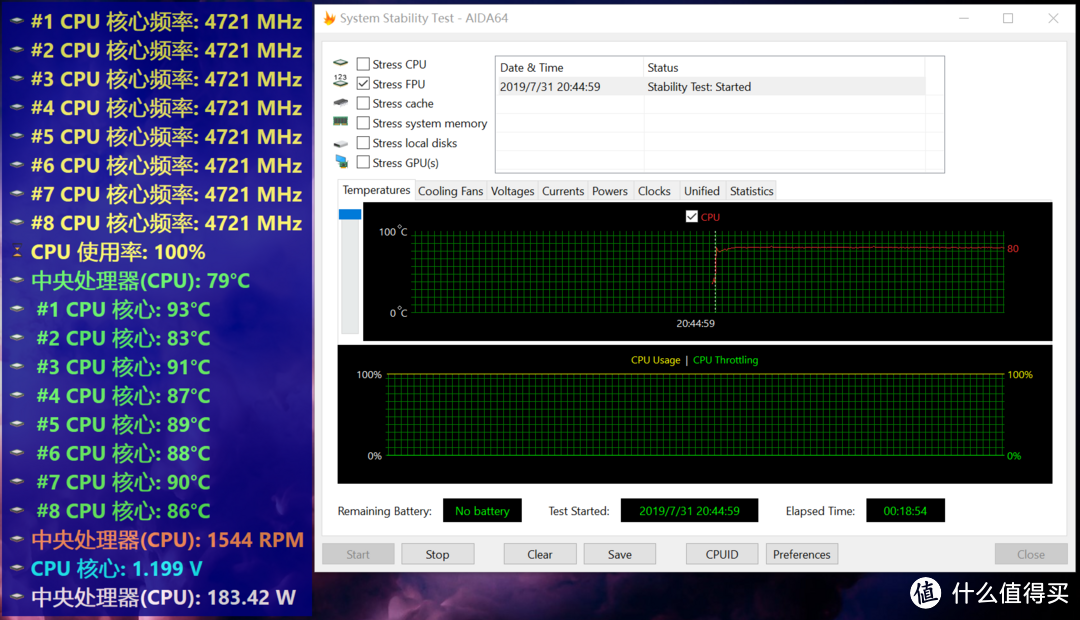1080x620 pixels.
Task: Click the Stop button
Action: [437, 554]
